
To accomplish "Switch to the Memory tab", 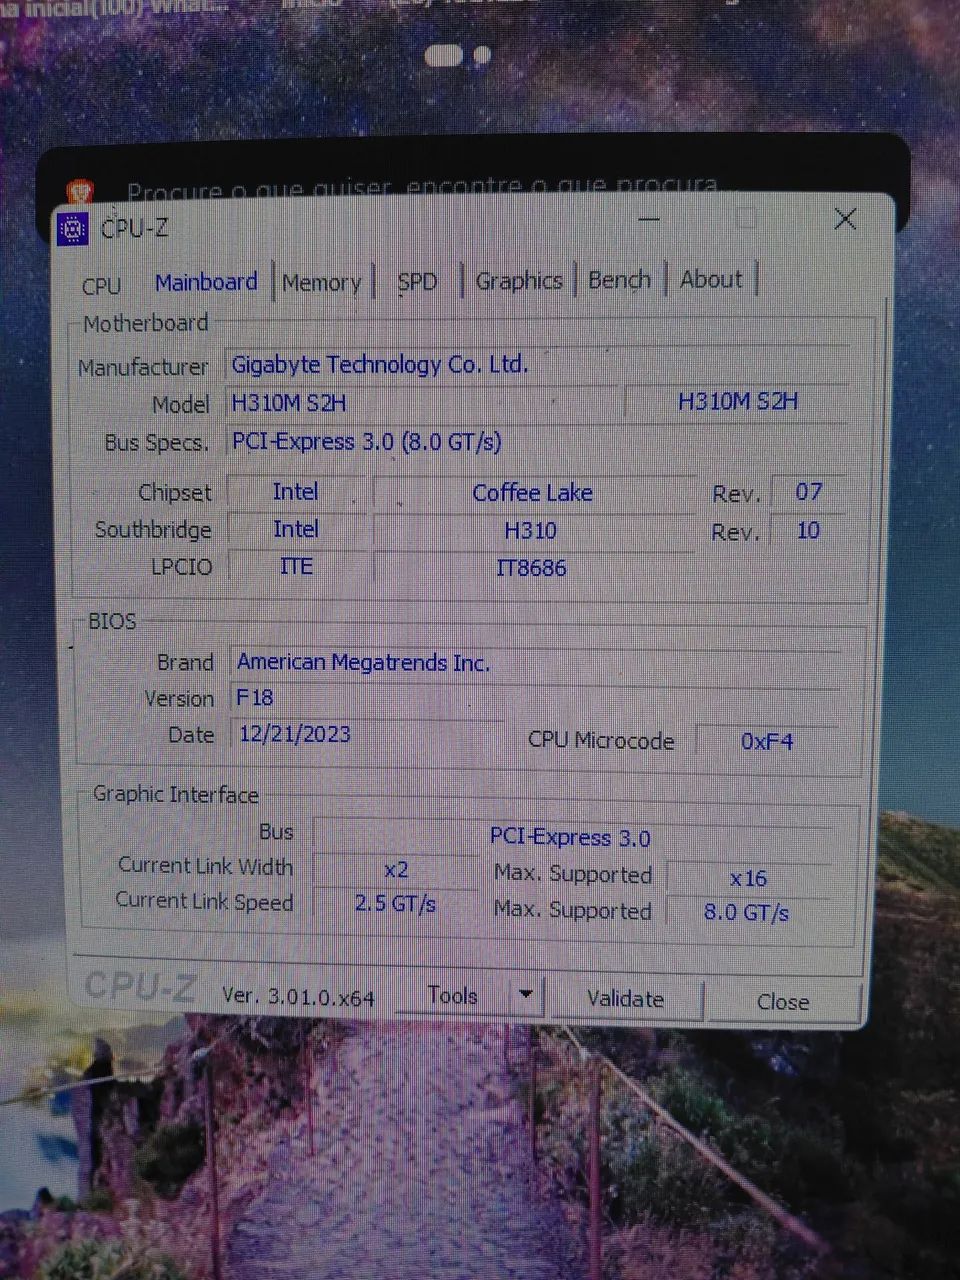I will coord(321,282).
